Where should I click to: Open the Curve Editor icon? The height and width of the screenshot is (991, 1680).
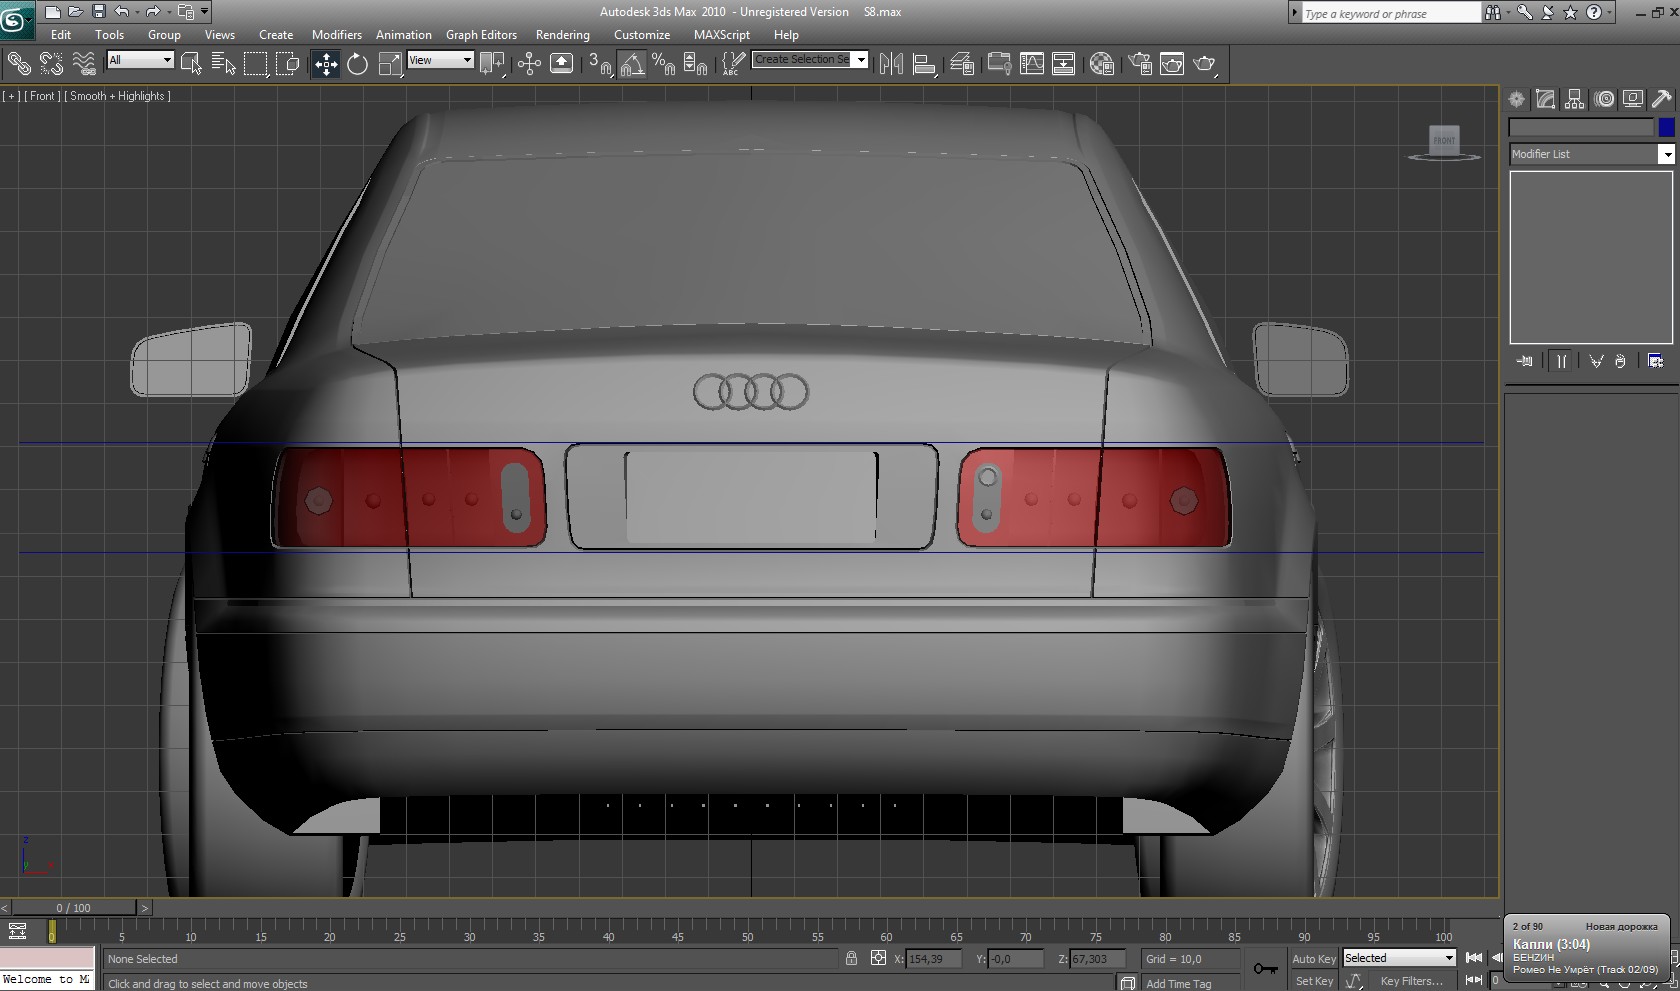1031,64
